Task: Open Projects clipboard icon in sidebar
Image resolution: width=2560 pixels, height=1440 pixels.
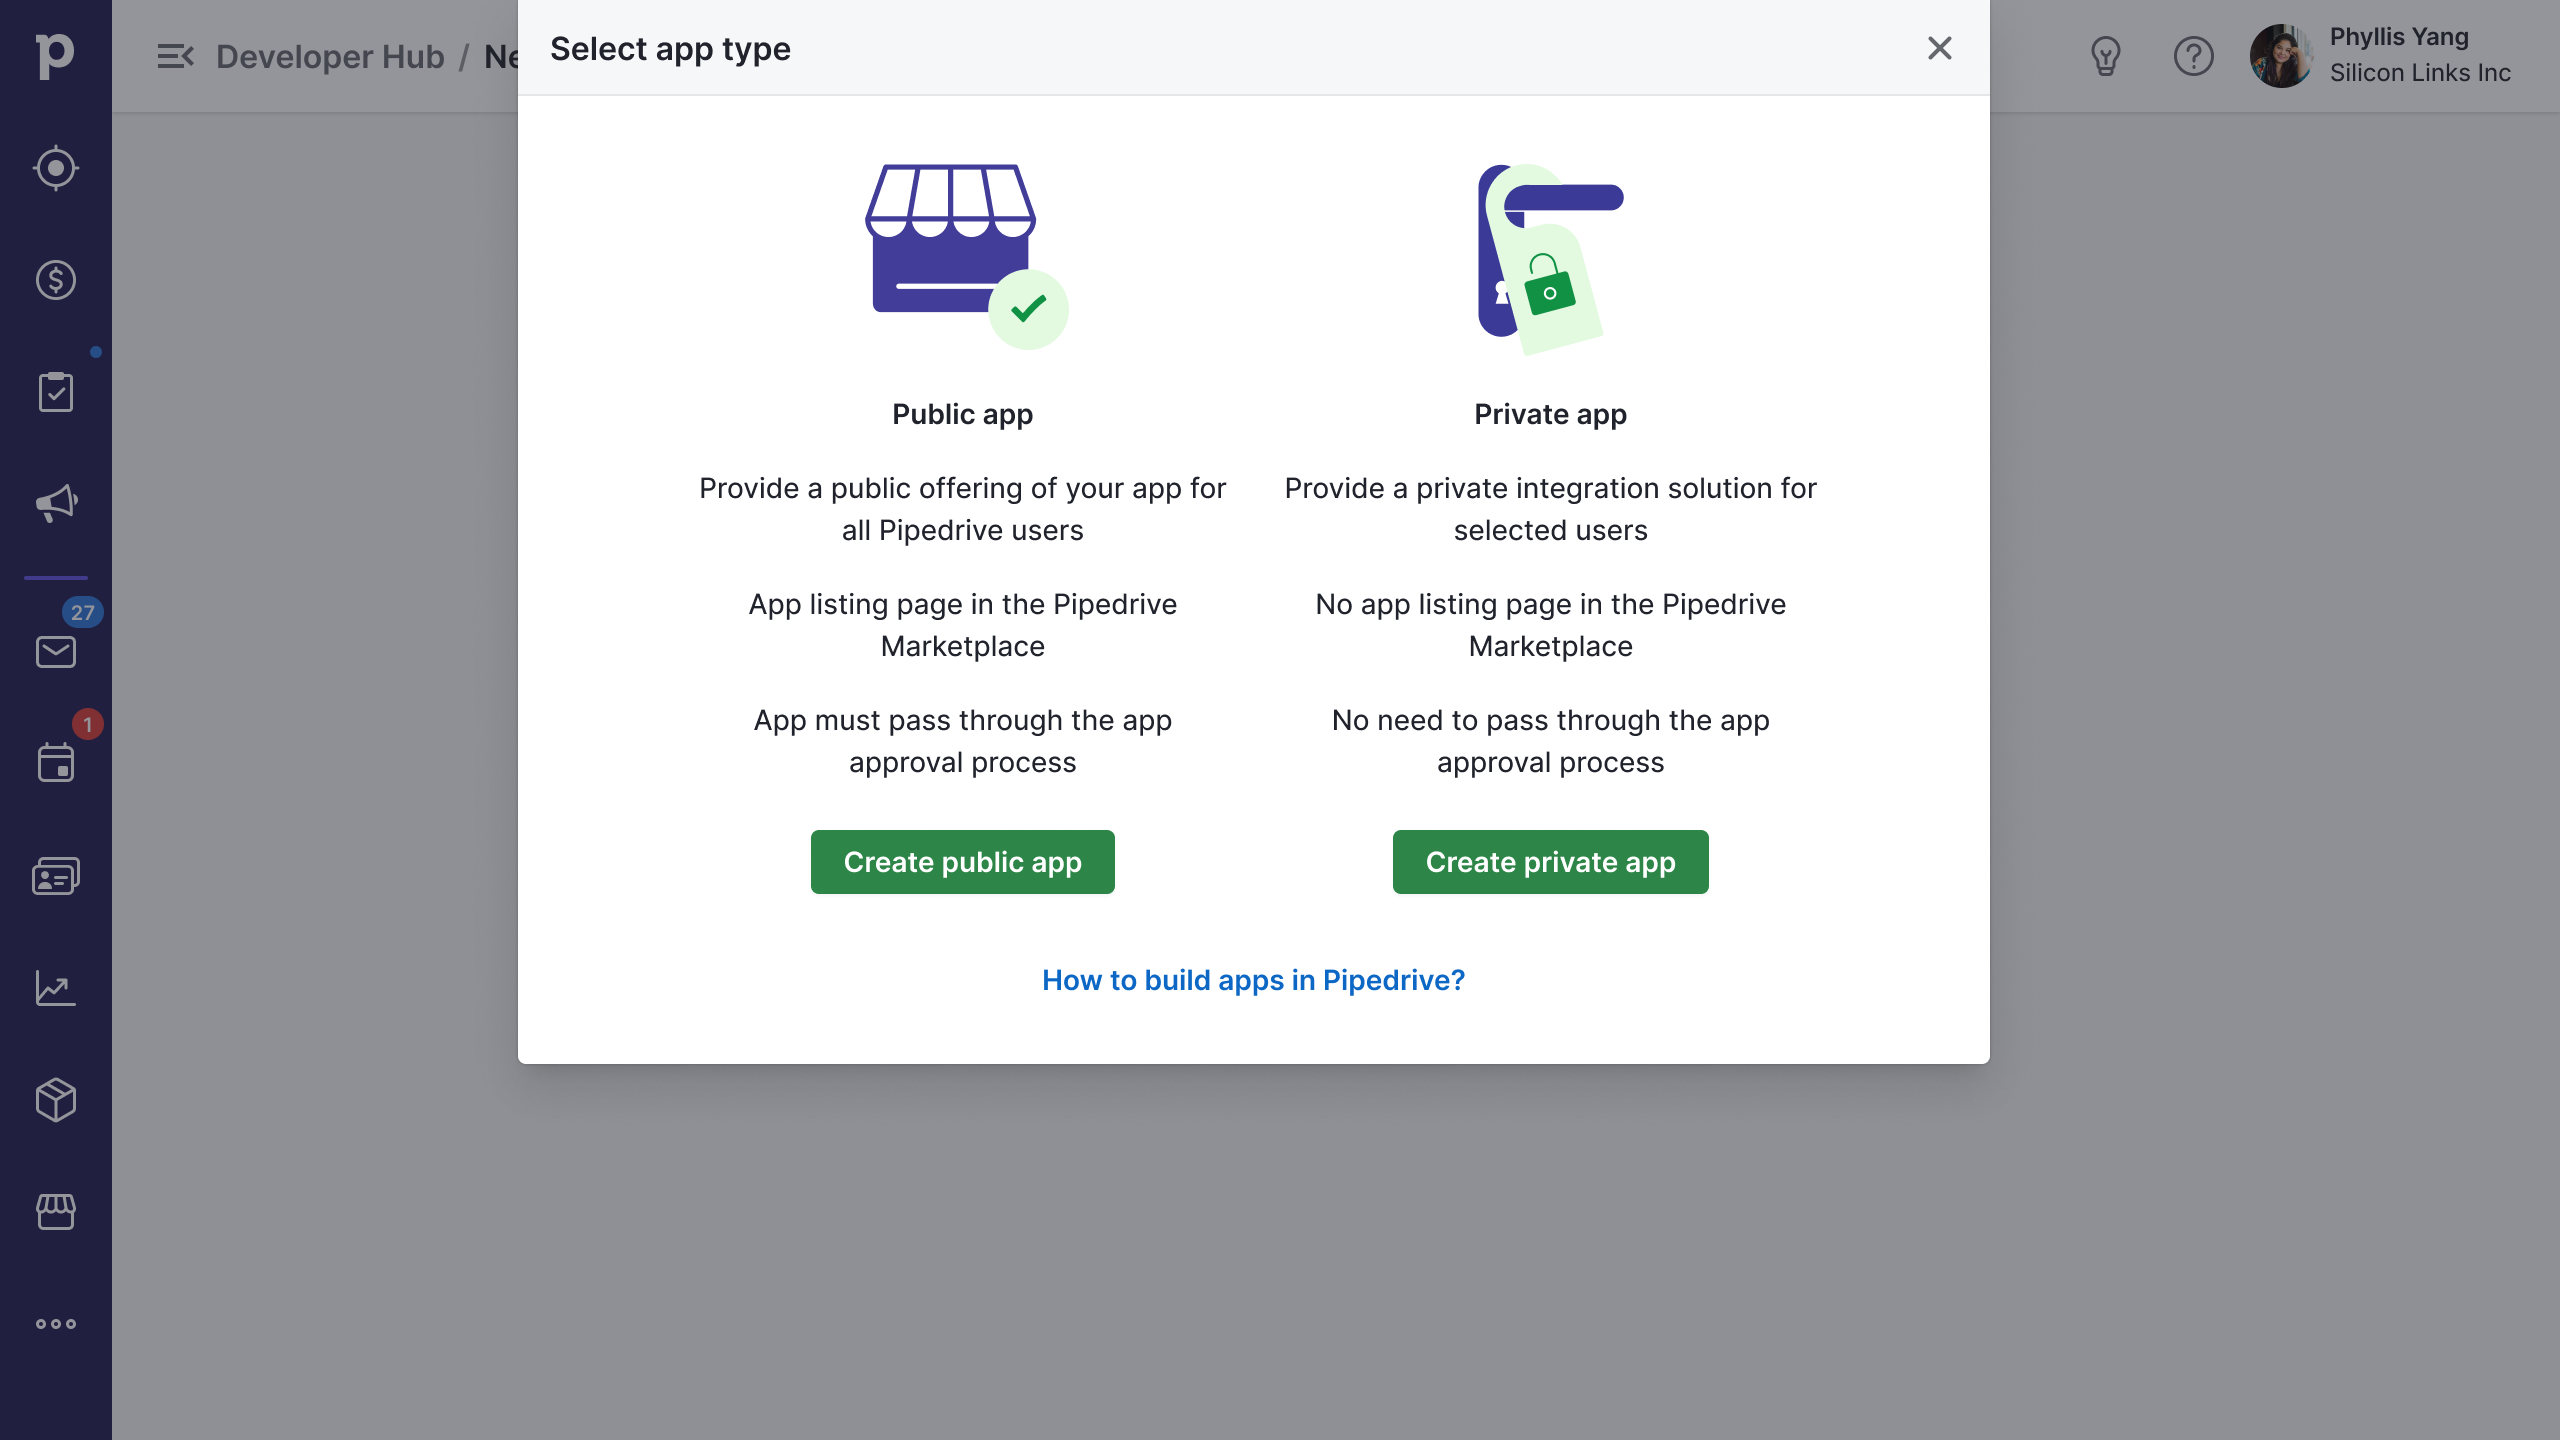Action: [x=55, y=392]
